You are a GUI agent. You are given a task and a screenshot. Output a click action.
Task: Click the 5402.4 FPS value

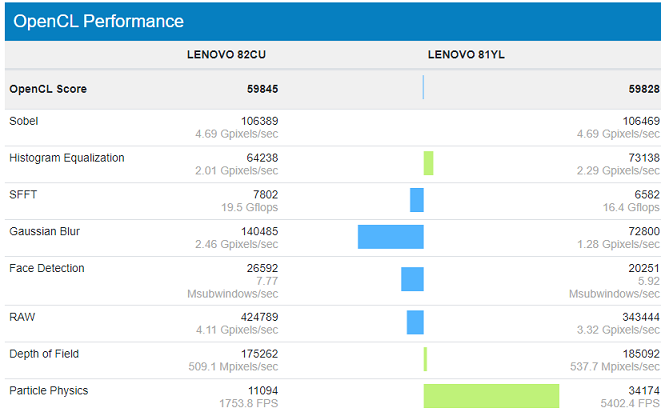(x=630, y=403)
